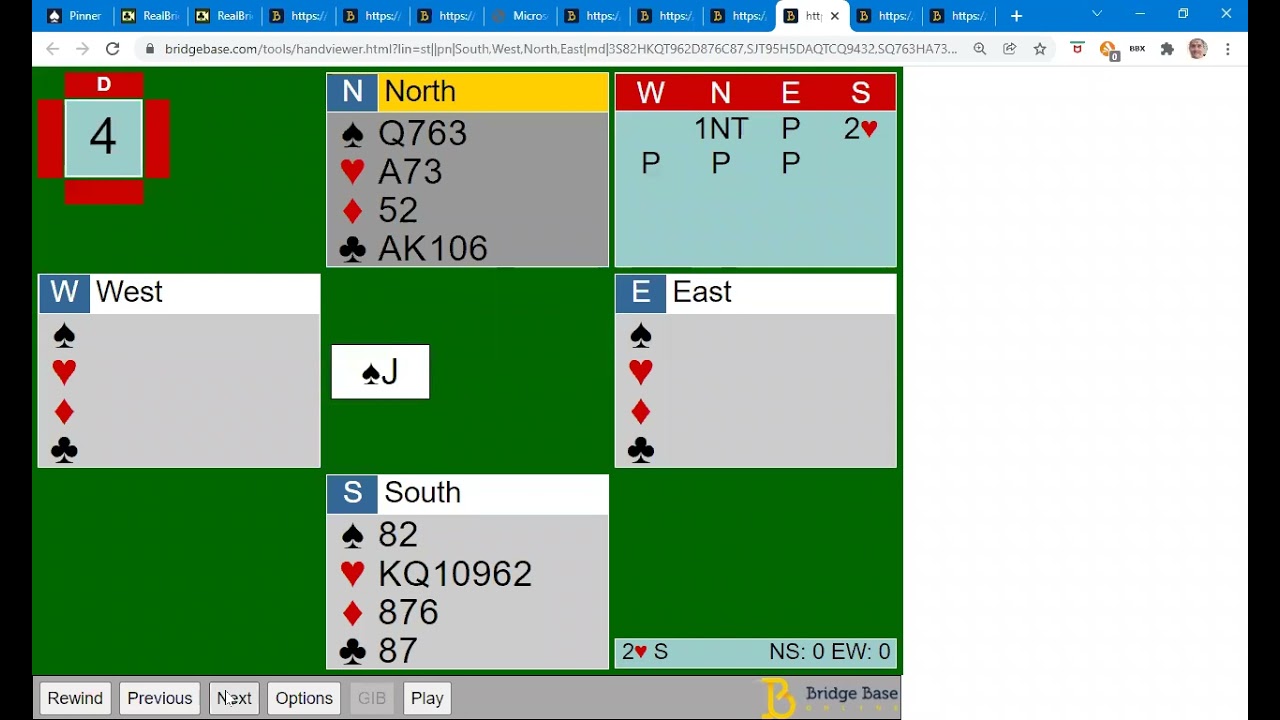The height and width of the screenshot is (720, 1280).
Task: Open the tab search dropdown arrow
Action: pyautogui.click(x=1097, y=14)
